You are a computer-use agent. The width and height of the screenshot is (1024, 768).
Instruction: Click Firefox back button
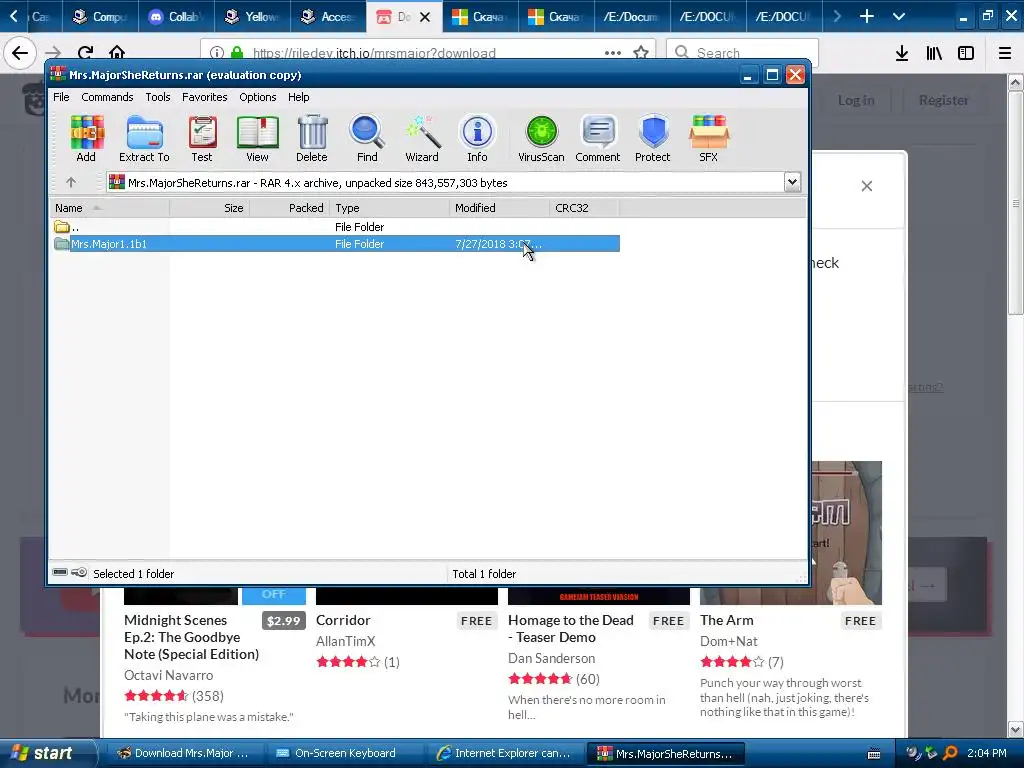click(x=20, y=53)
